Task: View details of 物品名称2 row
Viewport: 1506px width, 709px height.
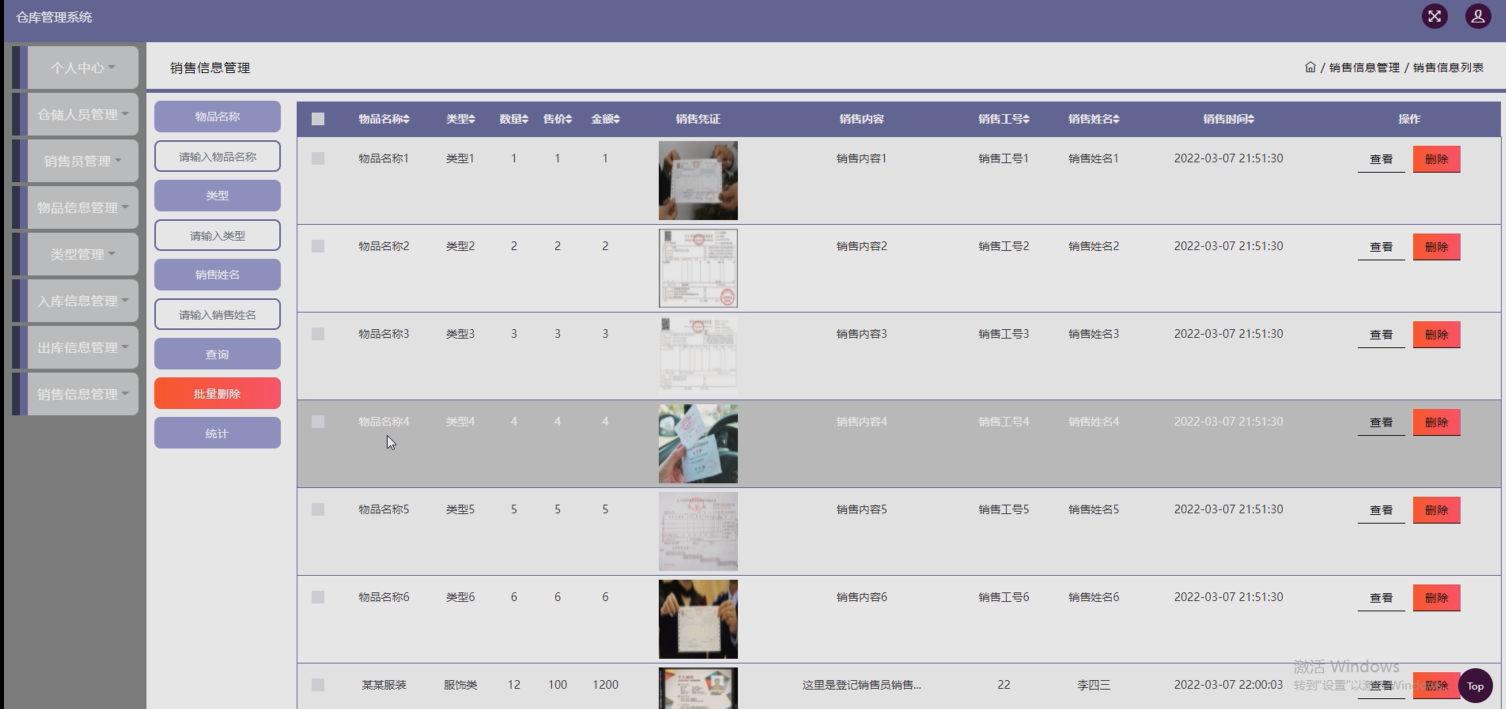Action: point(1381,247)
